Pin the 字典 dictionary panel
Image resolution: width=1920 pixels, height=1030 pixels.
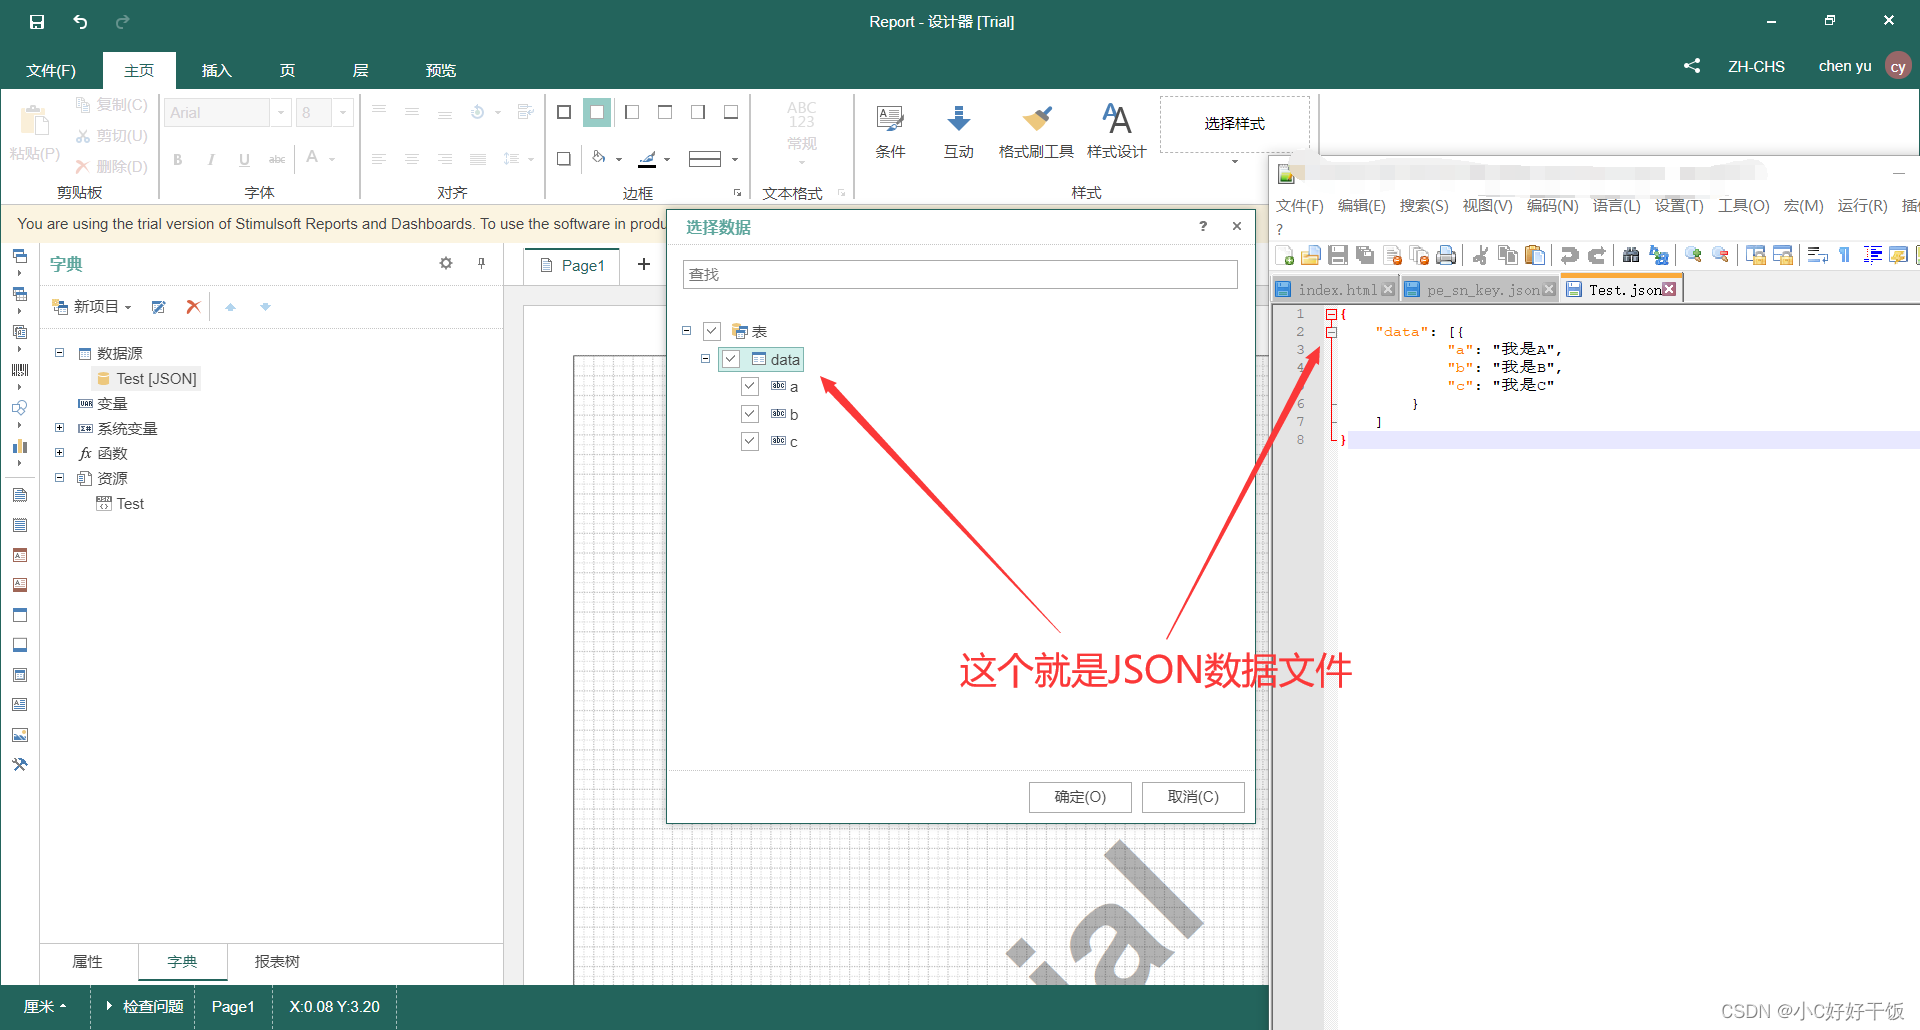tap(481, 263)
